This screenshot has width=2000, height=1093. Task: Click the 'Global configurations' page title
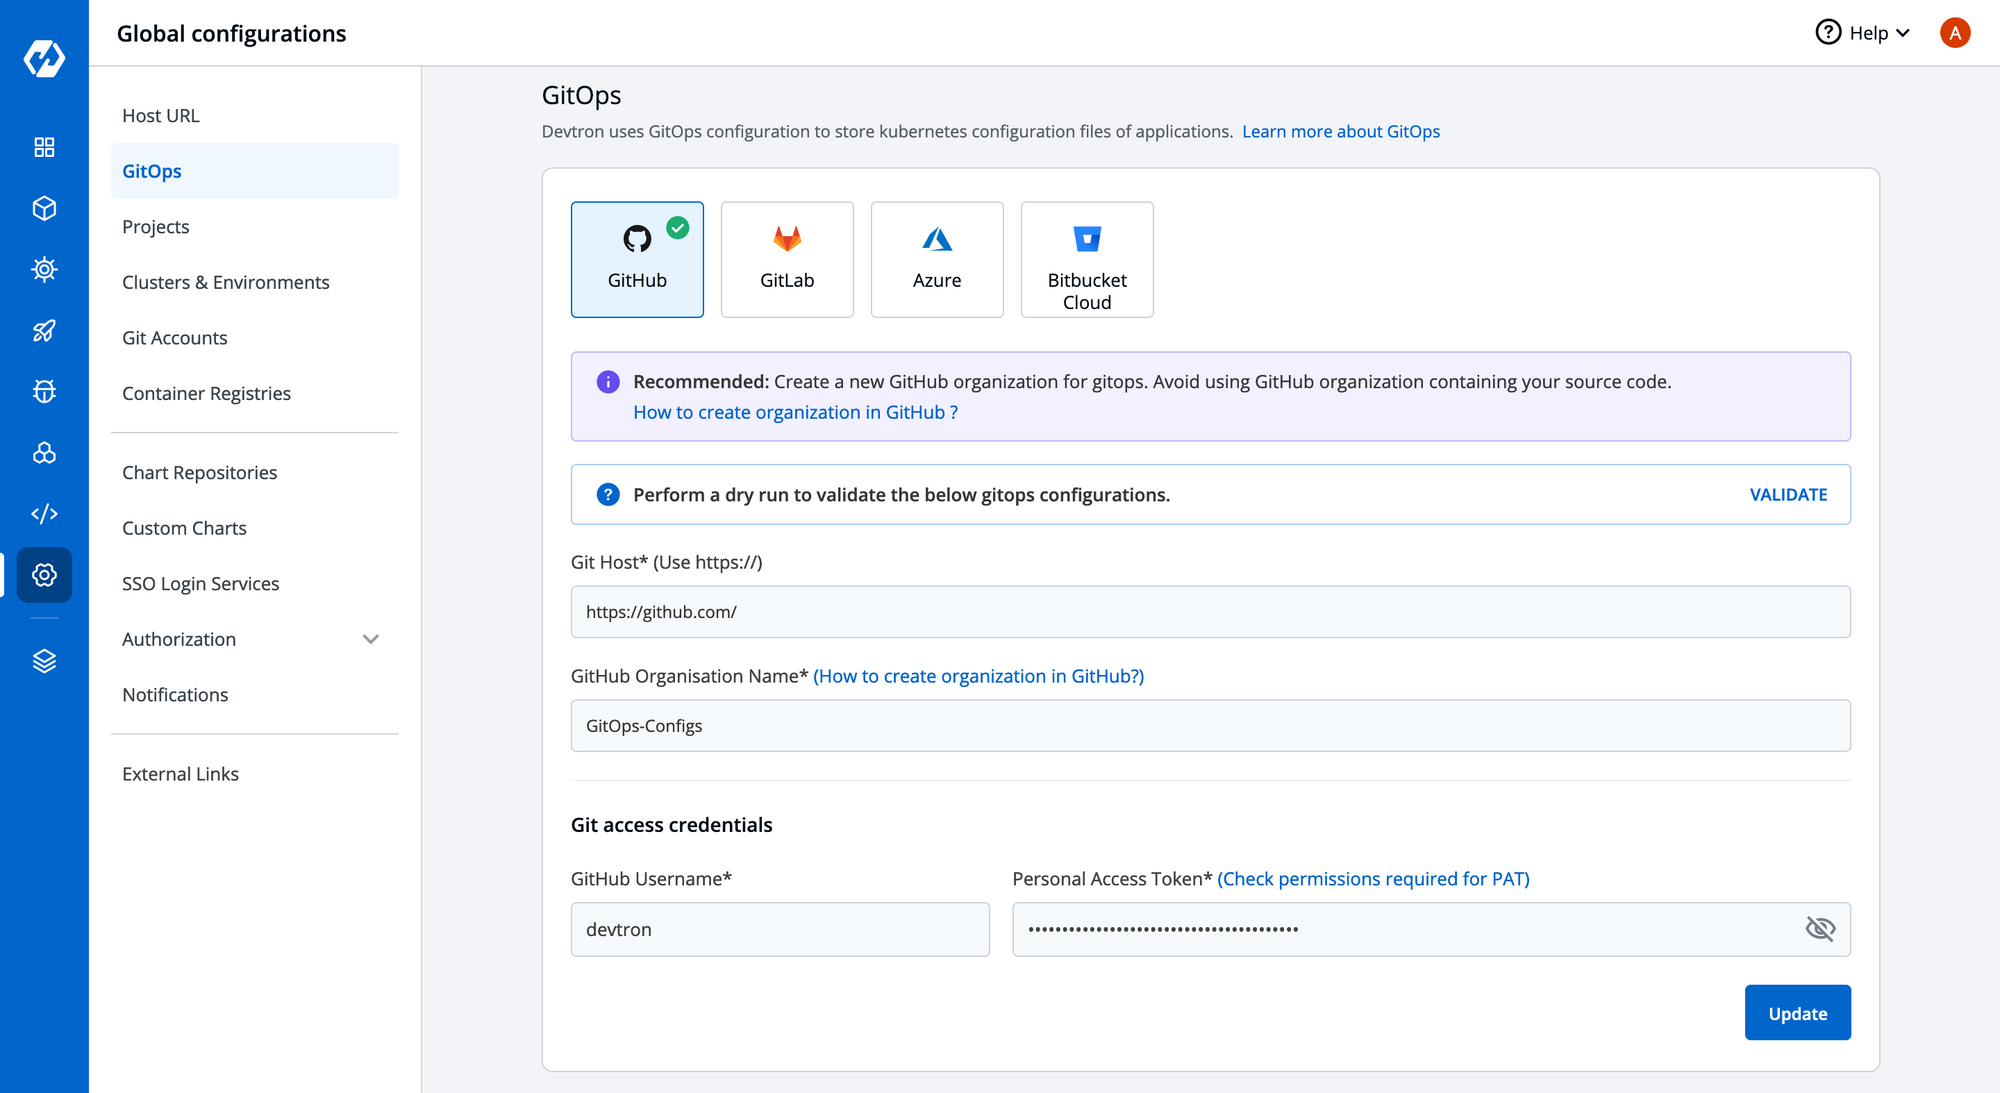pos(232,33)
